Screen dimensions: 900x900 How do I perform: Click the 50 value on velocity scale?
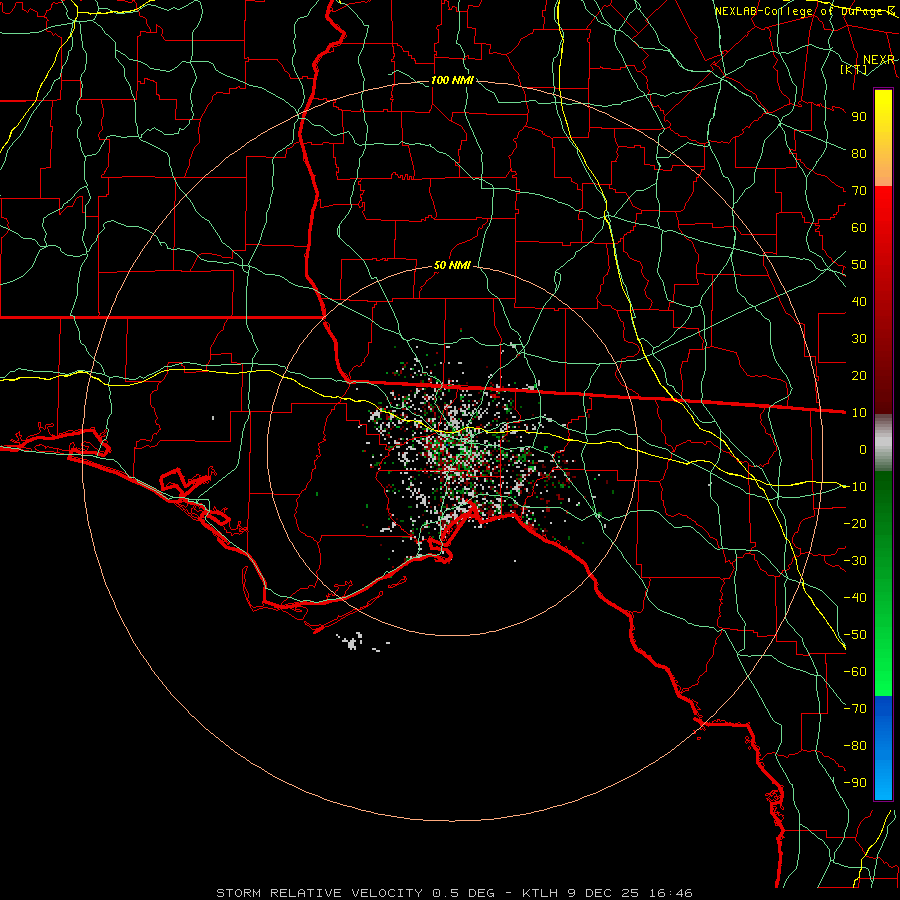pos(859,265)
